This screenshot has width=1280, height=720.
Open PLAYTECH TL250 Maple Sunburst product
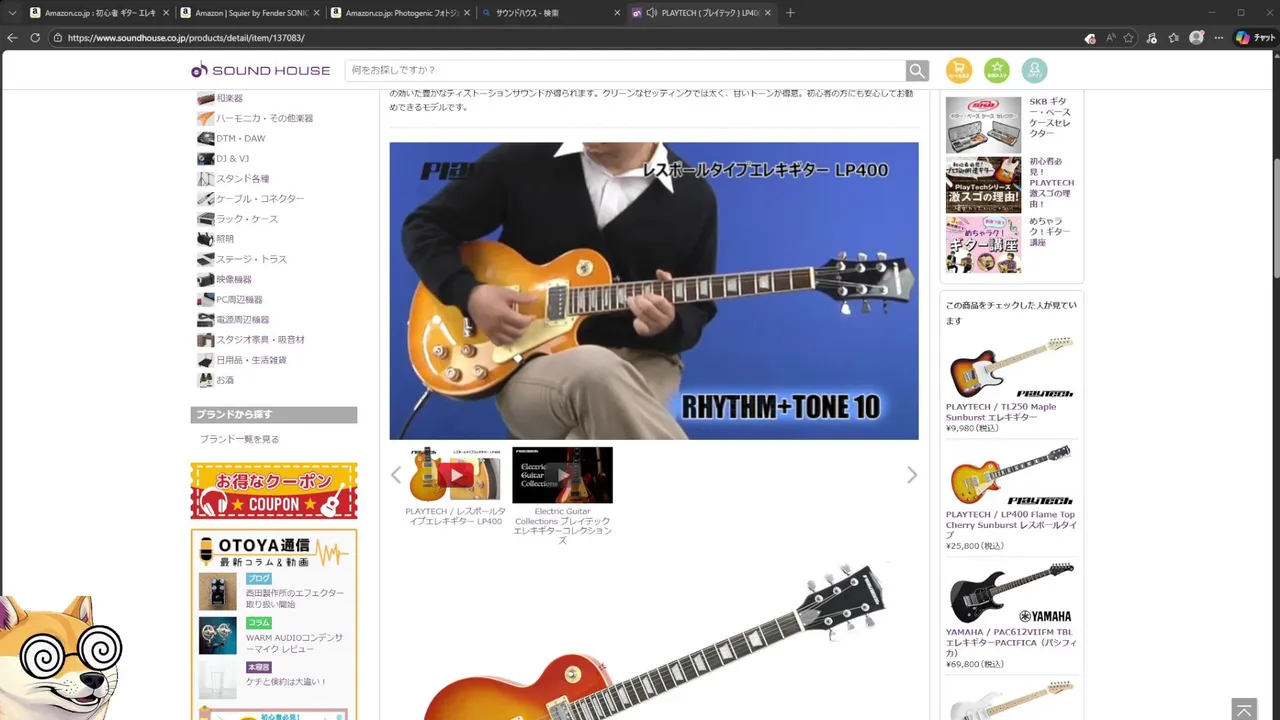point(1001,412)
